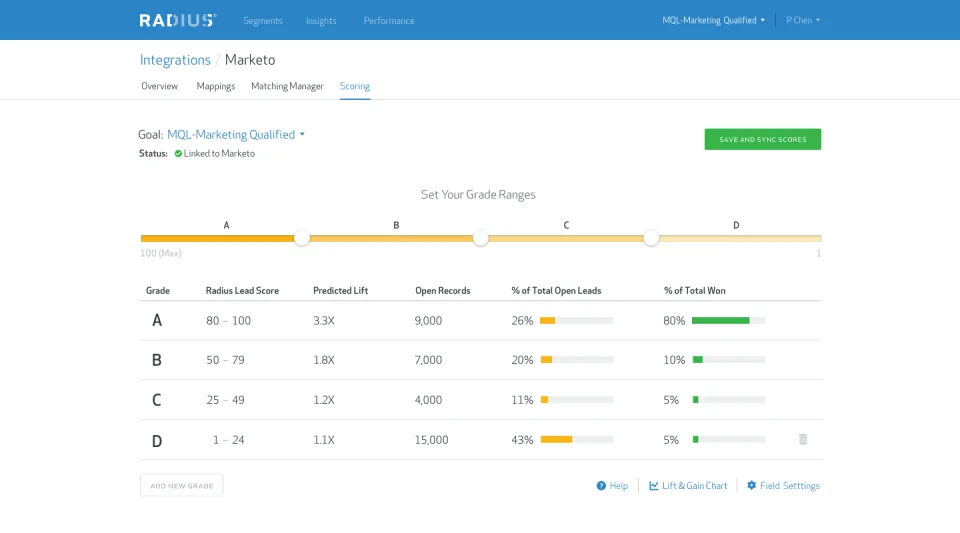Open the Matching Manager tab

point(287,86)
